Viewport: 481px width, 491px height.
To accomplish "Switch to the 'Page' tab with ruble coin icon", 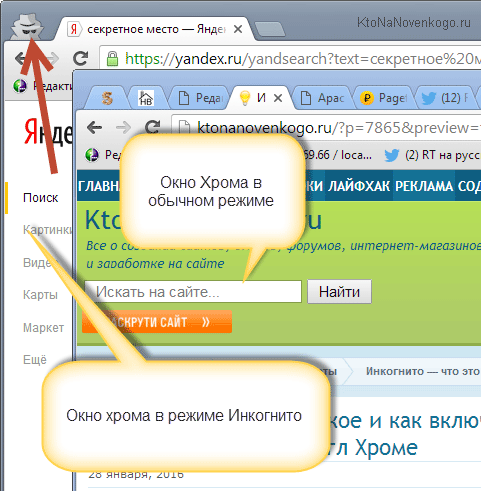I will coord(383,98).
